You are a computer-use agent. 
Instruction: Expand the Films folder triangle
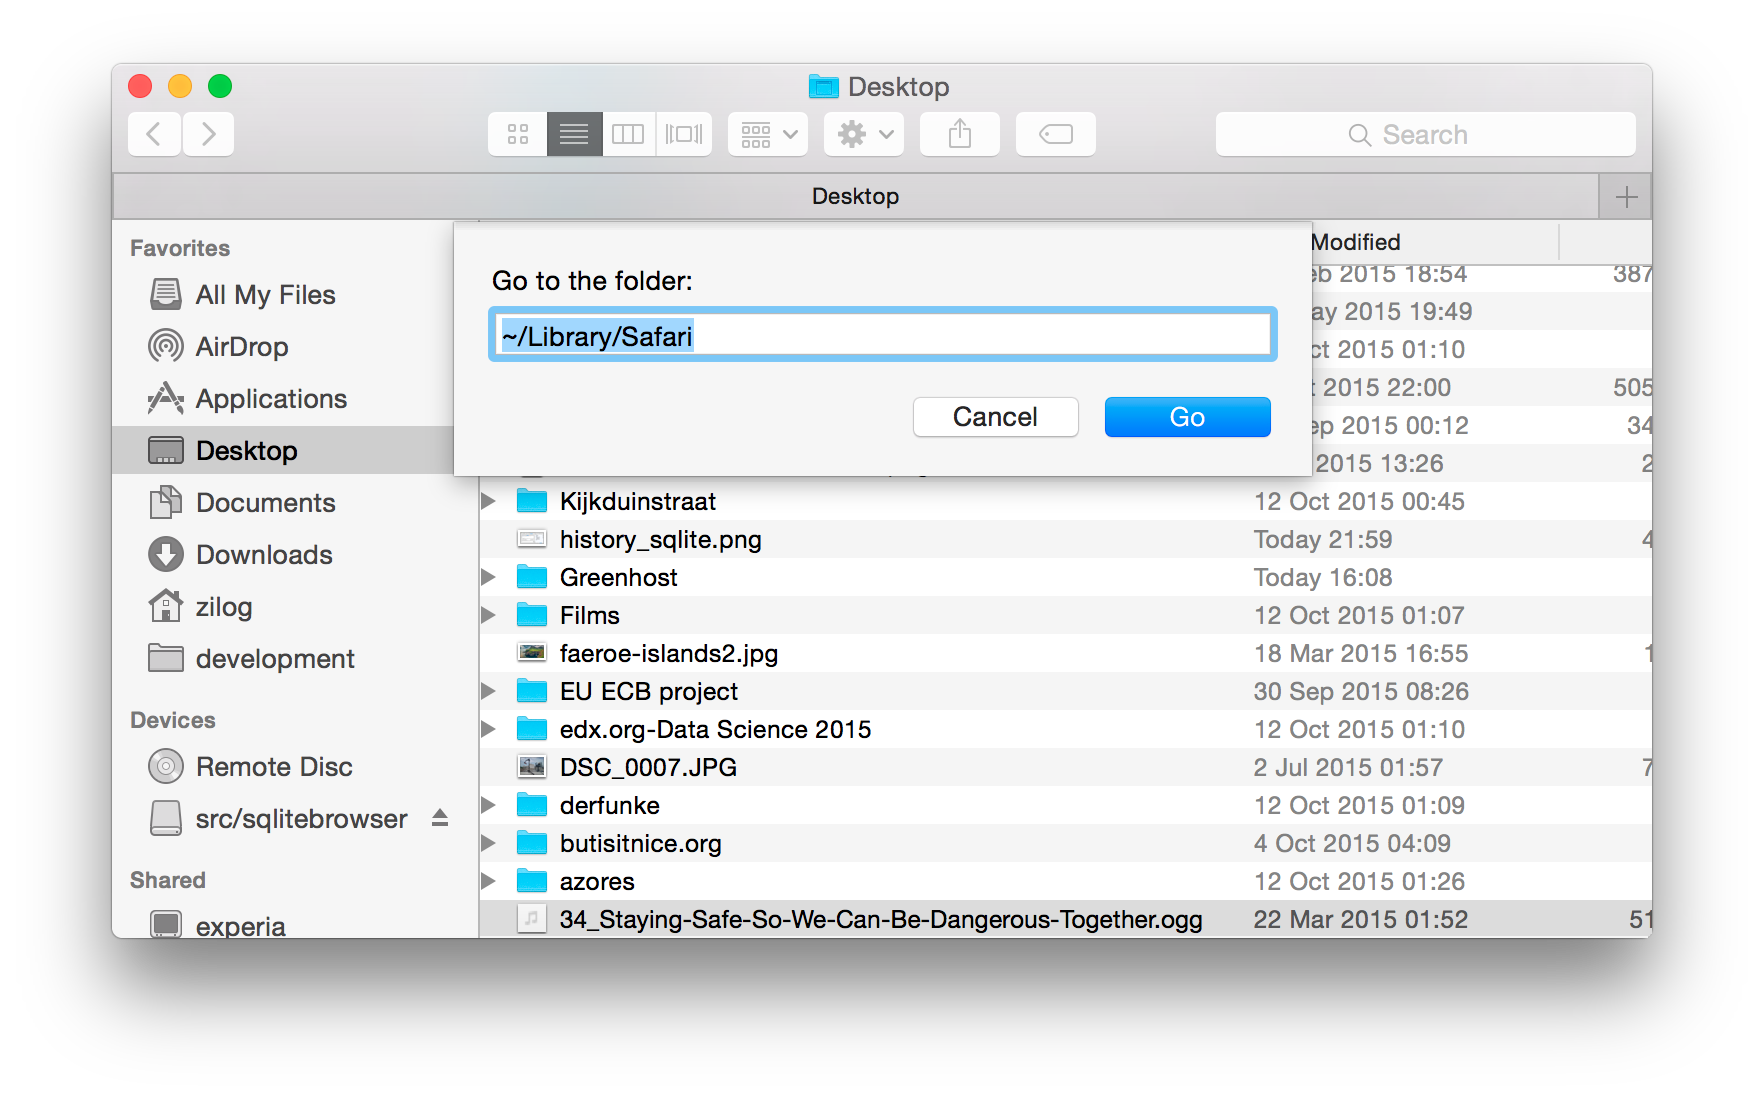488,615
